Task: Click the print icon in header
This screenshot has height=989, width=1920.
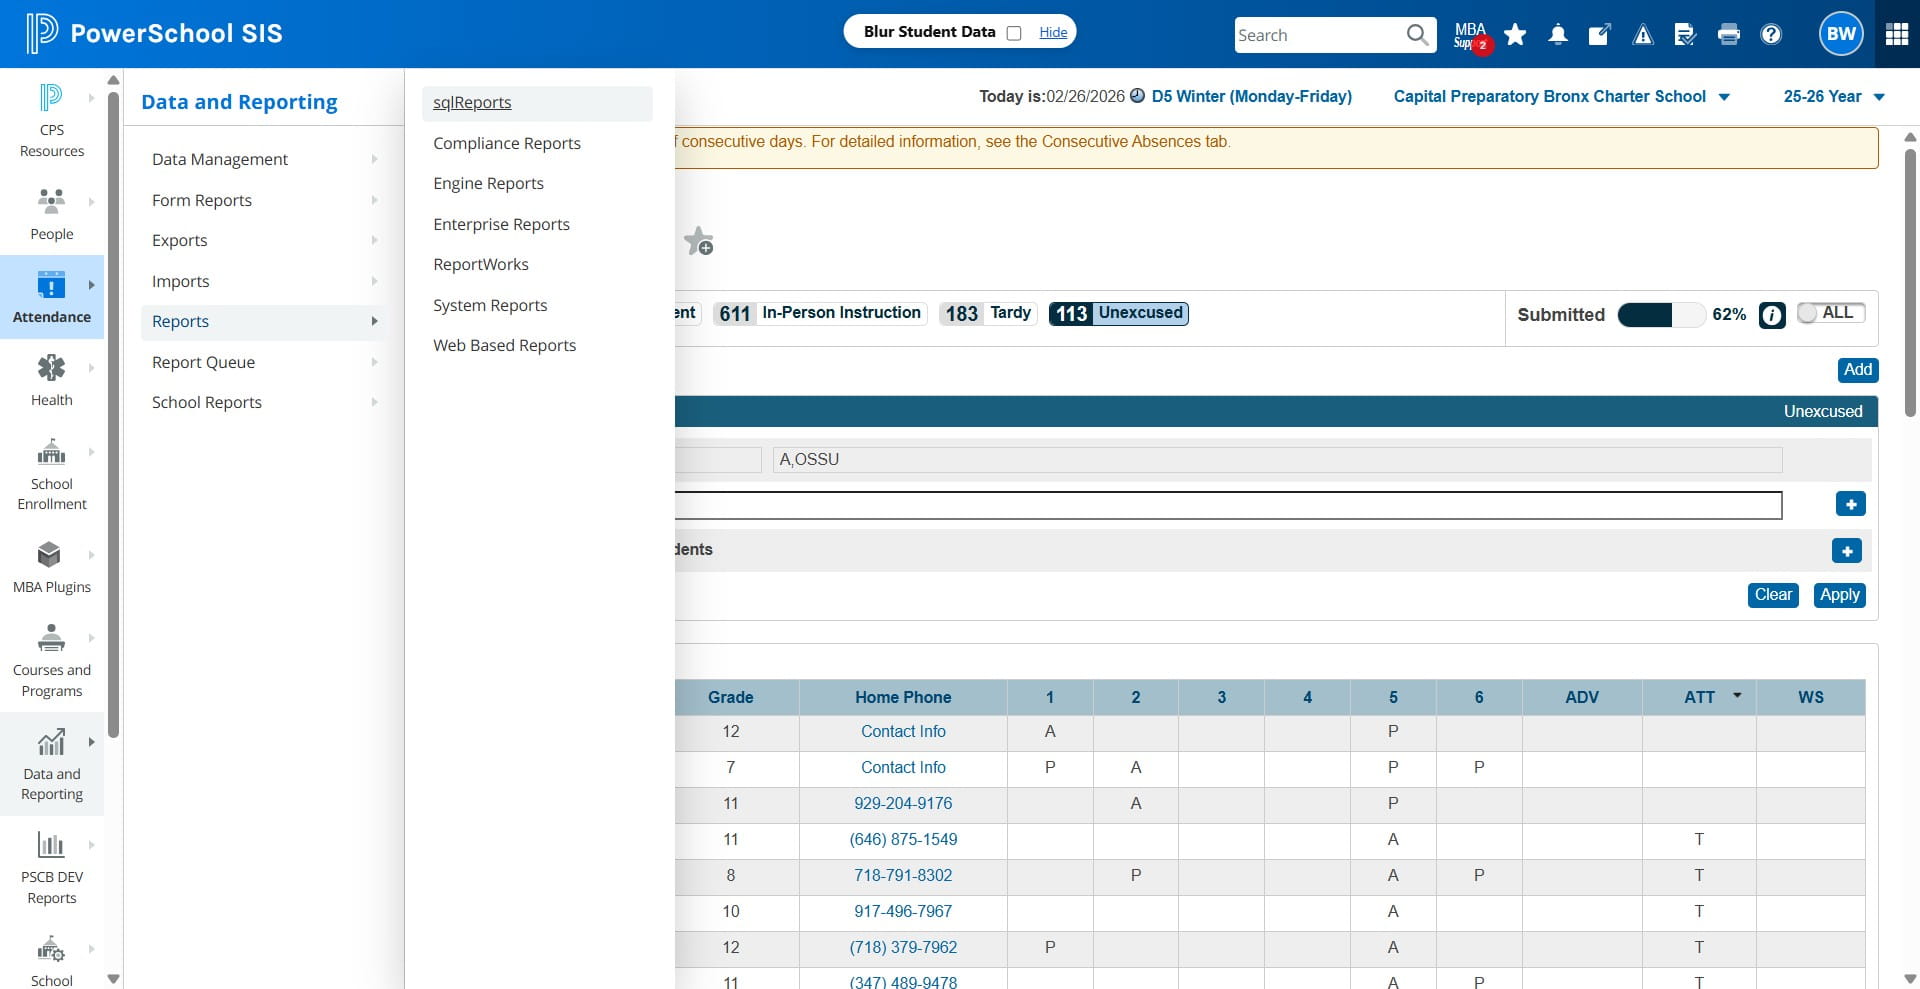Action: tap(1728, 35)
